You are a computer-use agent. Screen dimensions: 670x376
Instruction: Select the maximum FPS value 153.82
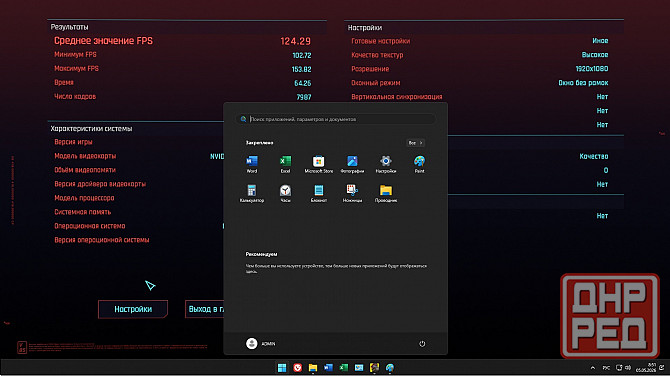click(x=302, y=69)
